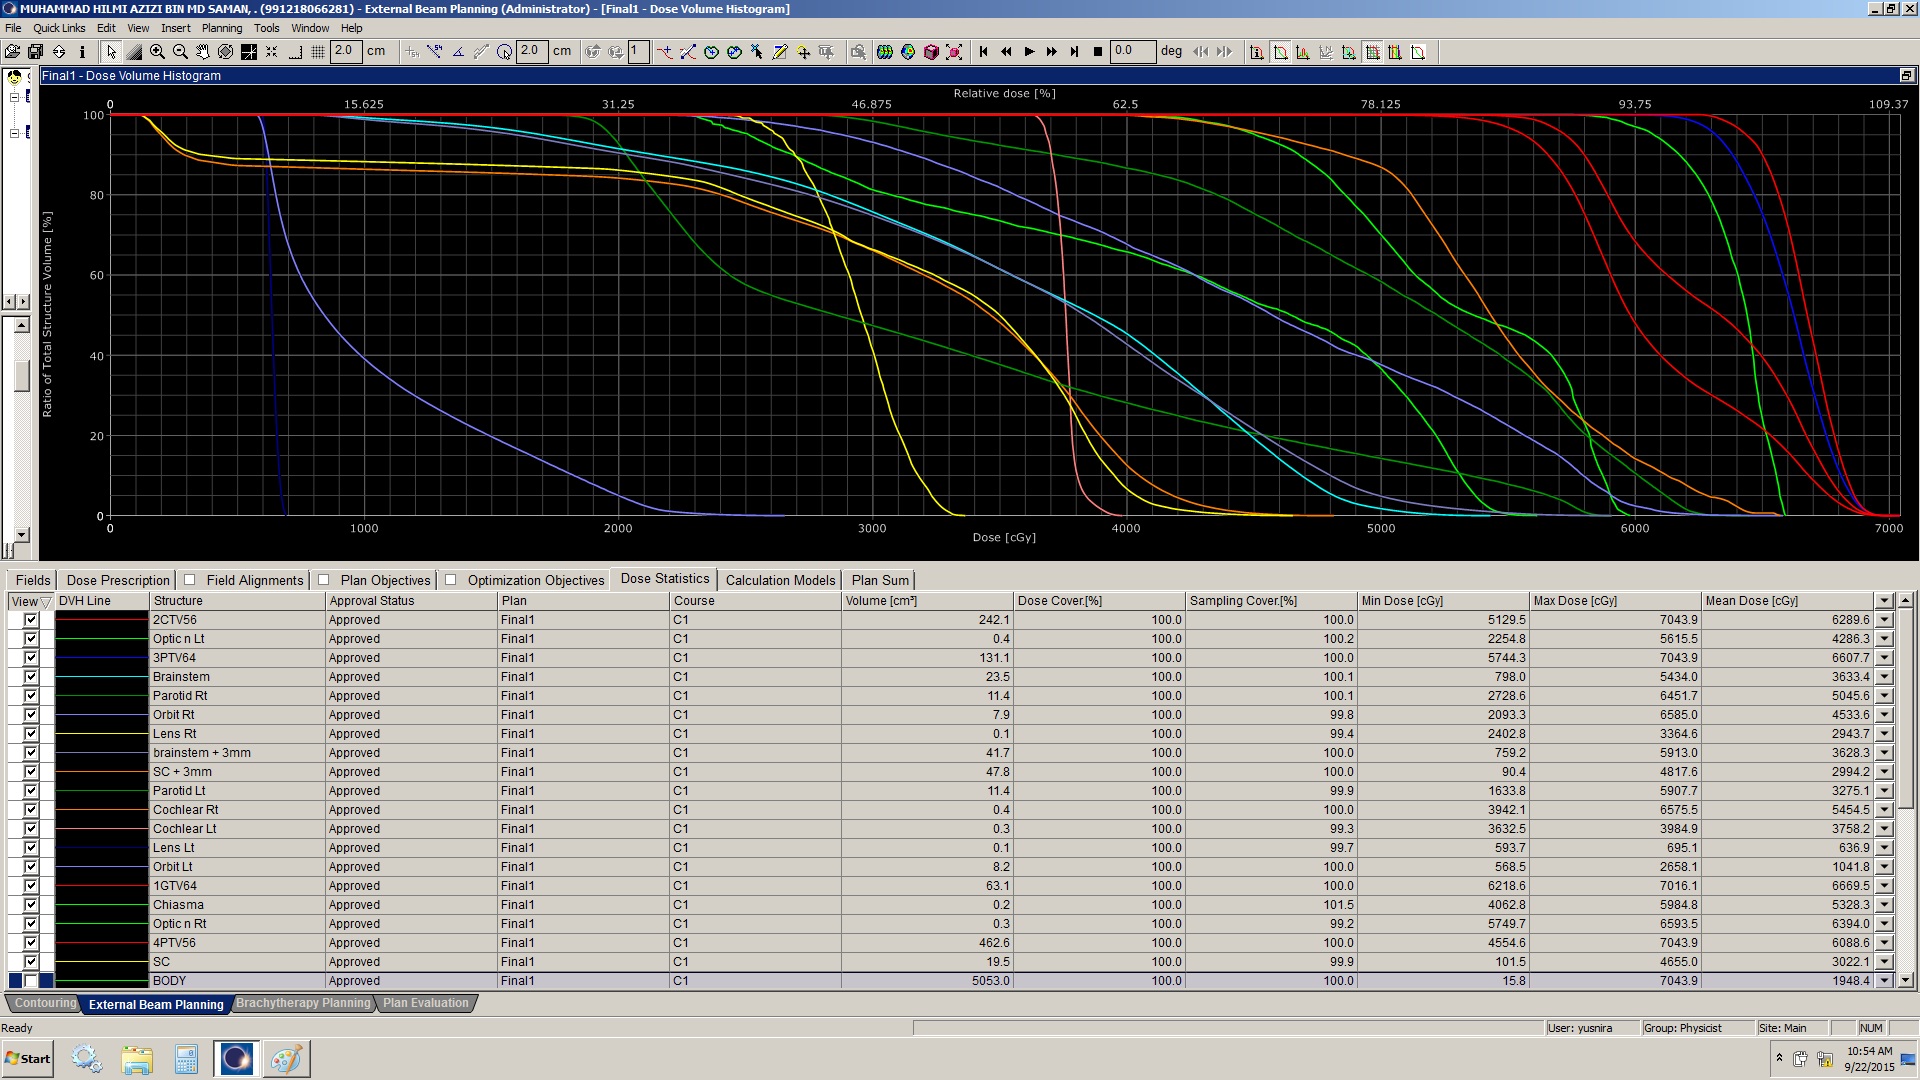Screen dimensions: 1920x1080
Task: Open dropdown at end of 2CTV56 row
Action: coord(1885,620)
